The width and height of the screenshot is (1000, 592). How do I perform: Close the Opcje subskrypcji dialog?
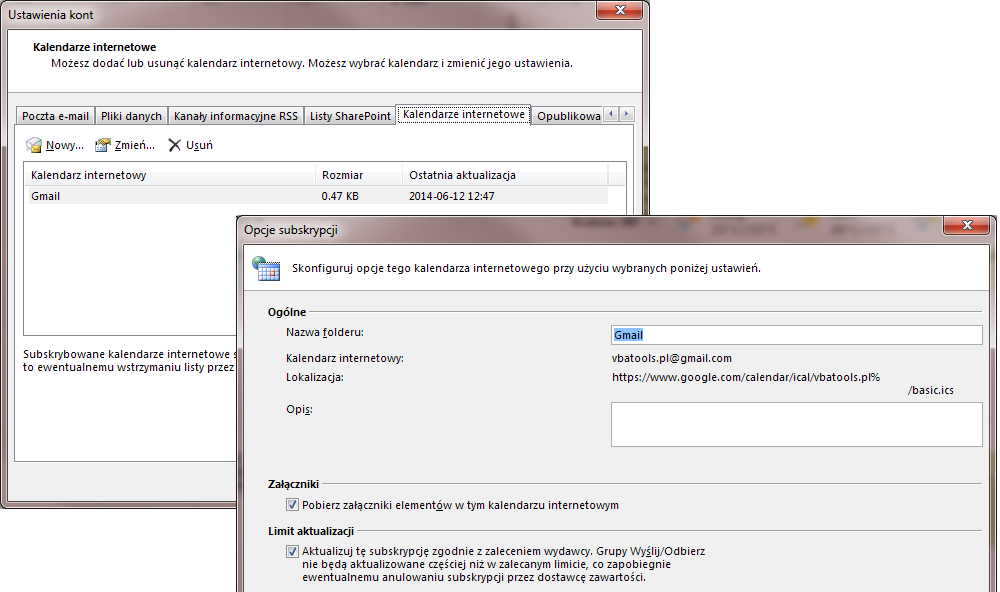(967, 225)
